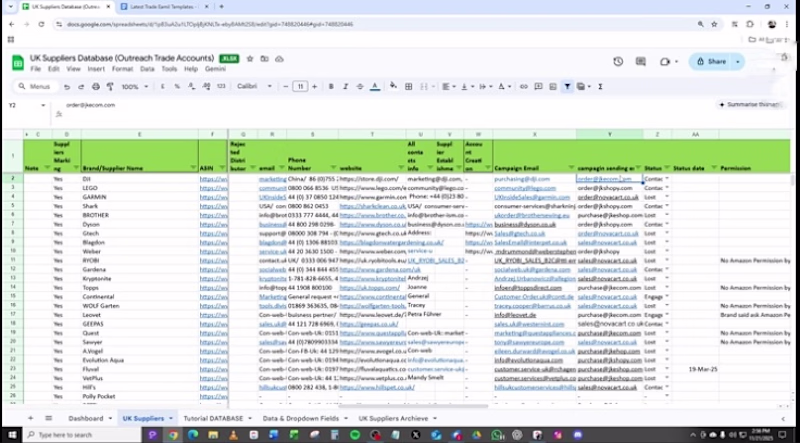The image size is (800, 443).
Task: Insert a chart from toolbar
Action: 553,87
